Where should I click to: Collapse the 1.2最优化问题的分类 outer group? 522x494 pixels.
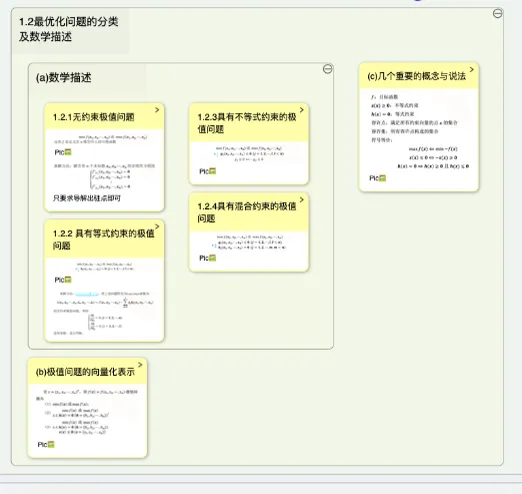pos(497,13)
